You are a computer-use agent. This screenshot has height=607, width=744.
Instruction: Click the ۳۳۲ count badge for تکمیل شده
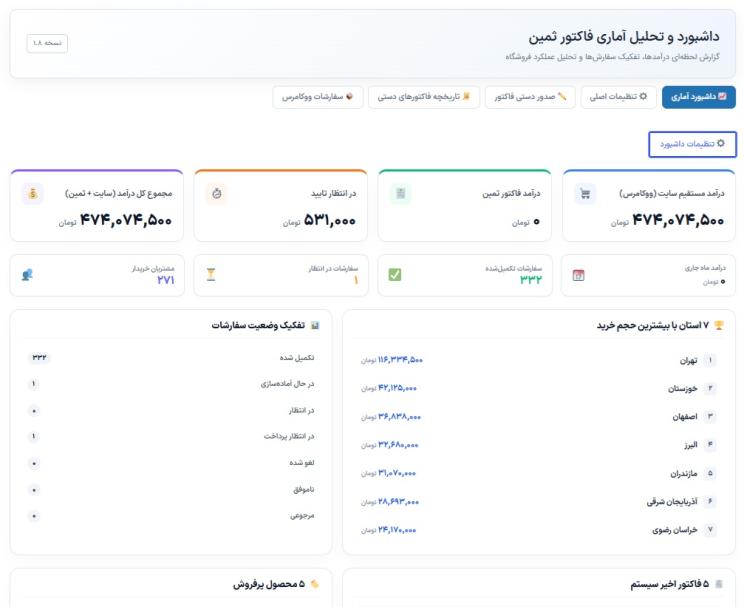point(39,357)
